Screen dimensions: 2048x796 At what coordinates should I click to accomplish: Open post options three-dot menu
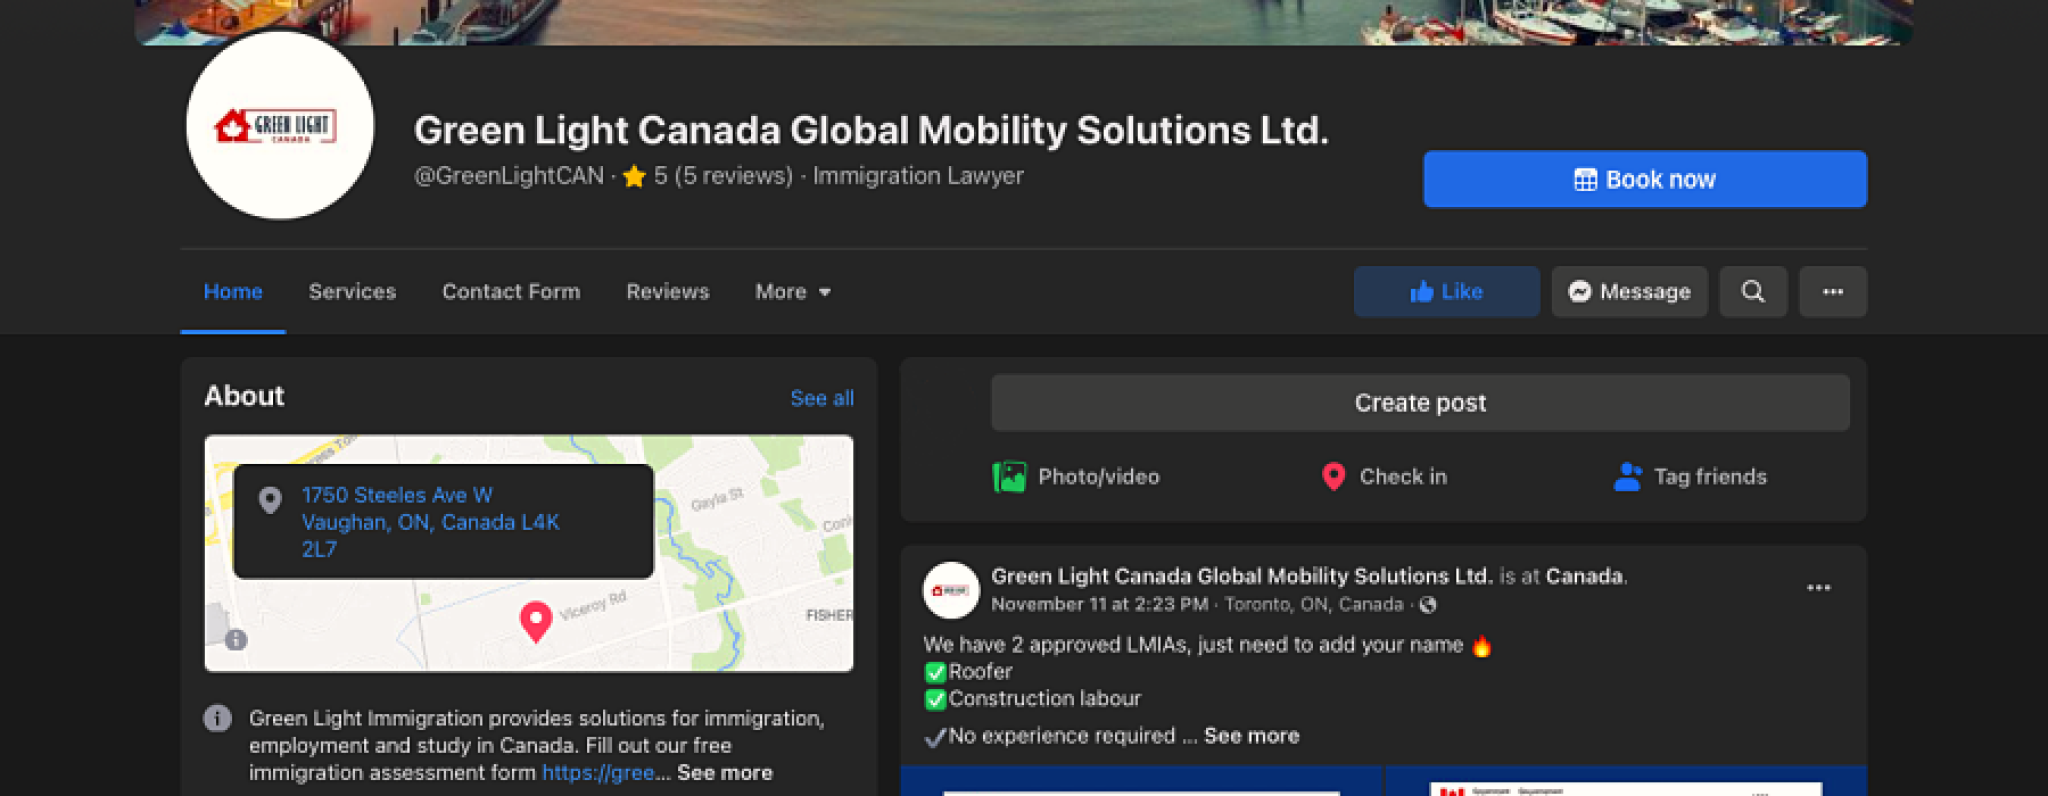[1818, 588]
